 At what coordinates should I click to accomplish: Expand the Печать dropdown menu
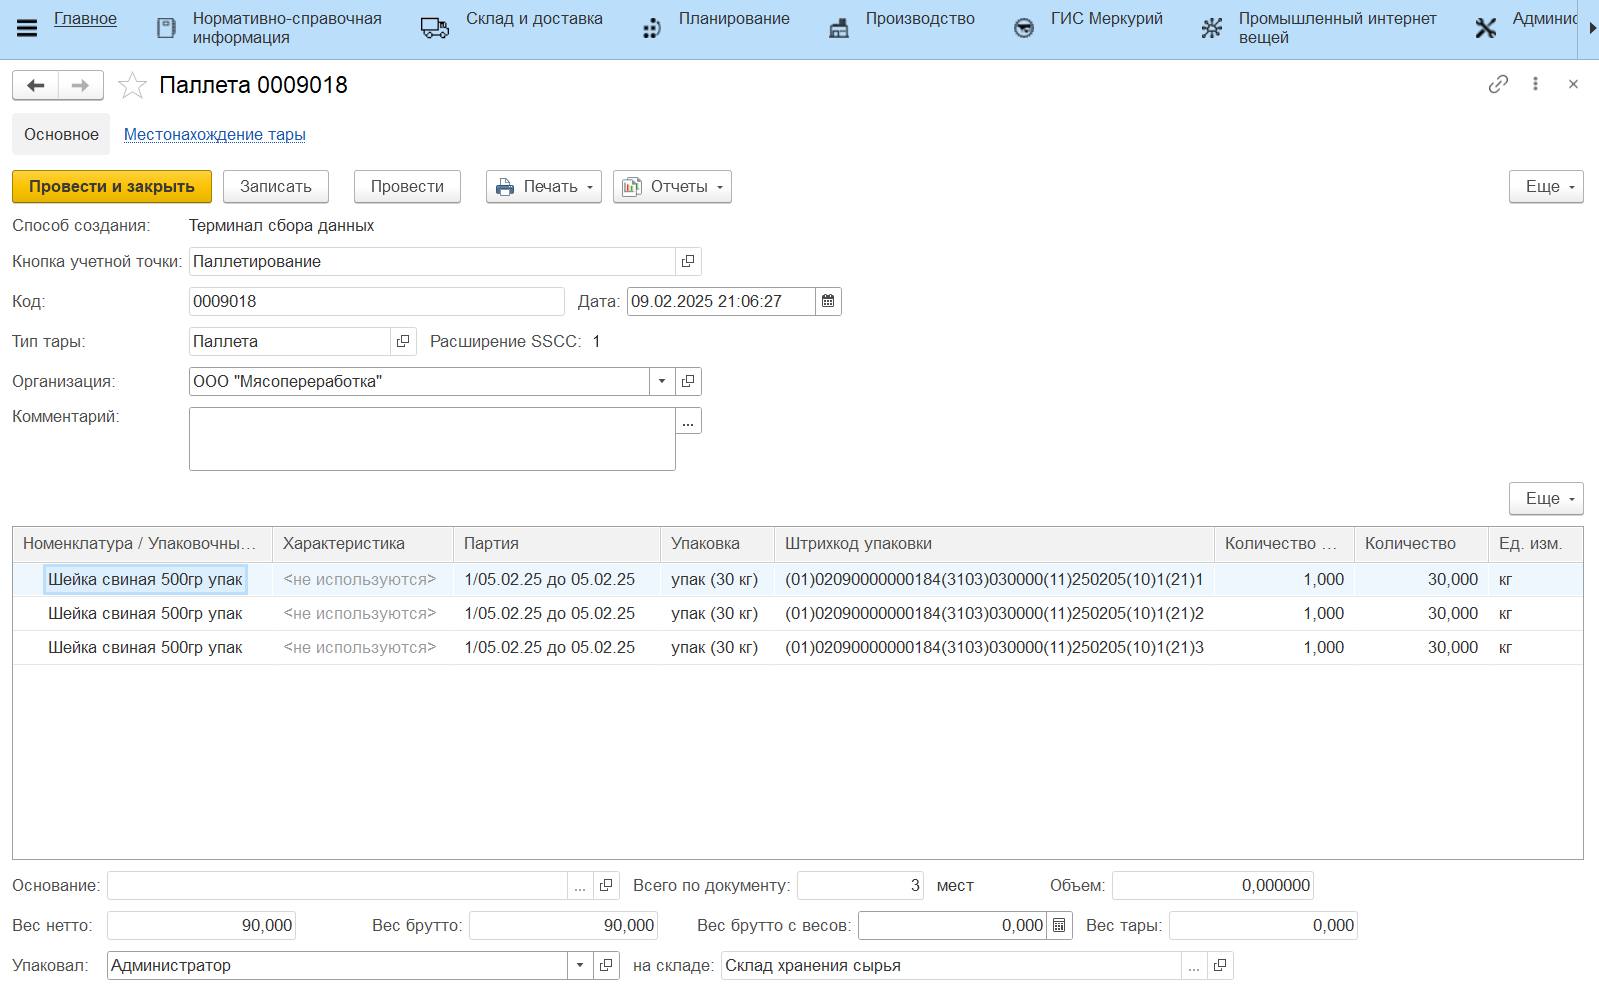coord(544,187)
